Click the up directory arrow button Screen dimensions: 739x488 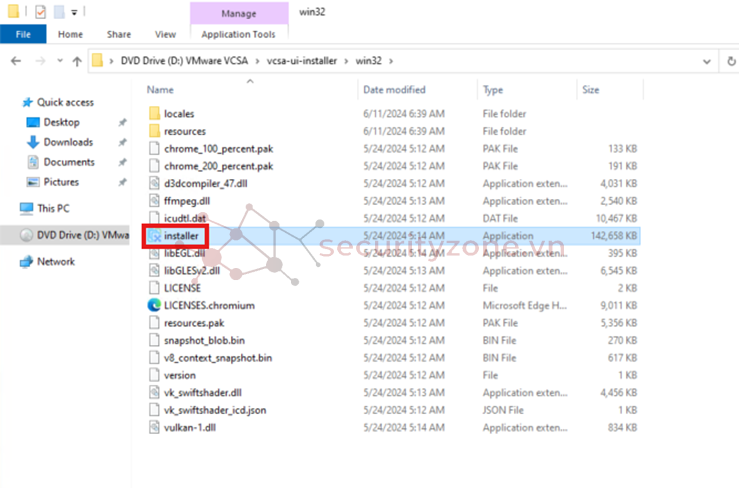click(77, 61)
